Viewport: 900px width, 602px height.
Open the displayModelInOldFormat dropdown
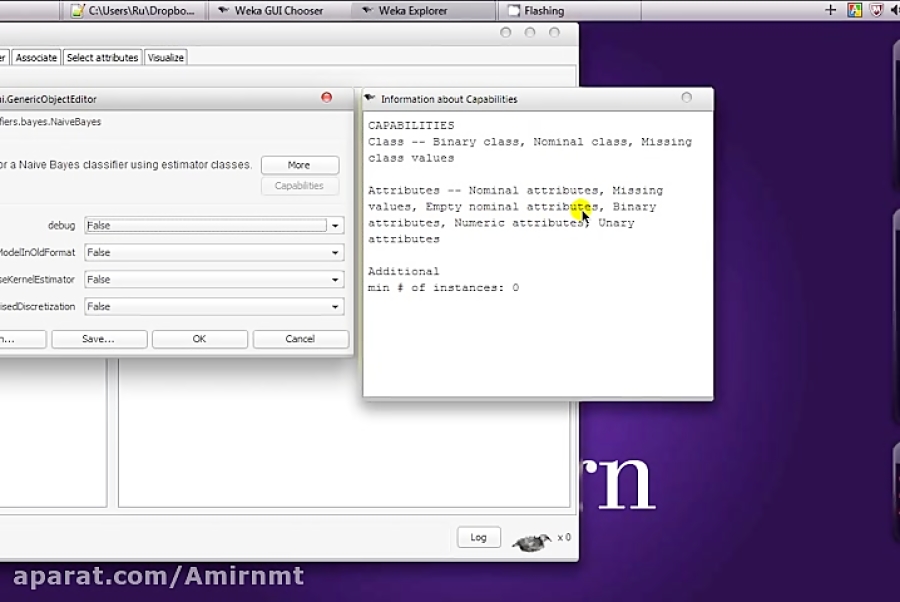coord(334,252)
